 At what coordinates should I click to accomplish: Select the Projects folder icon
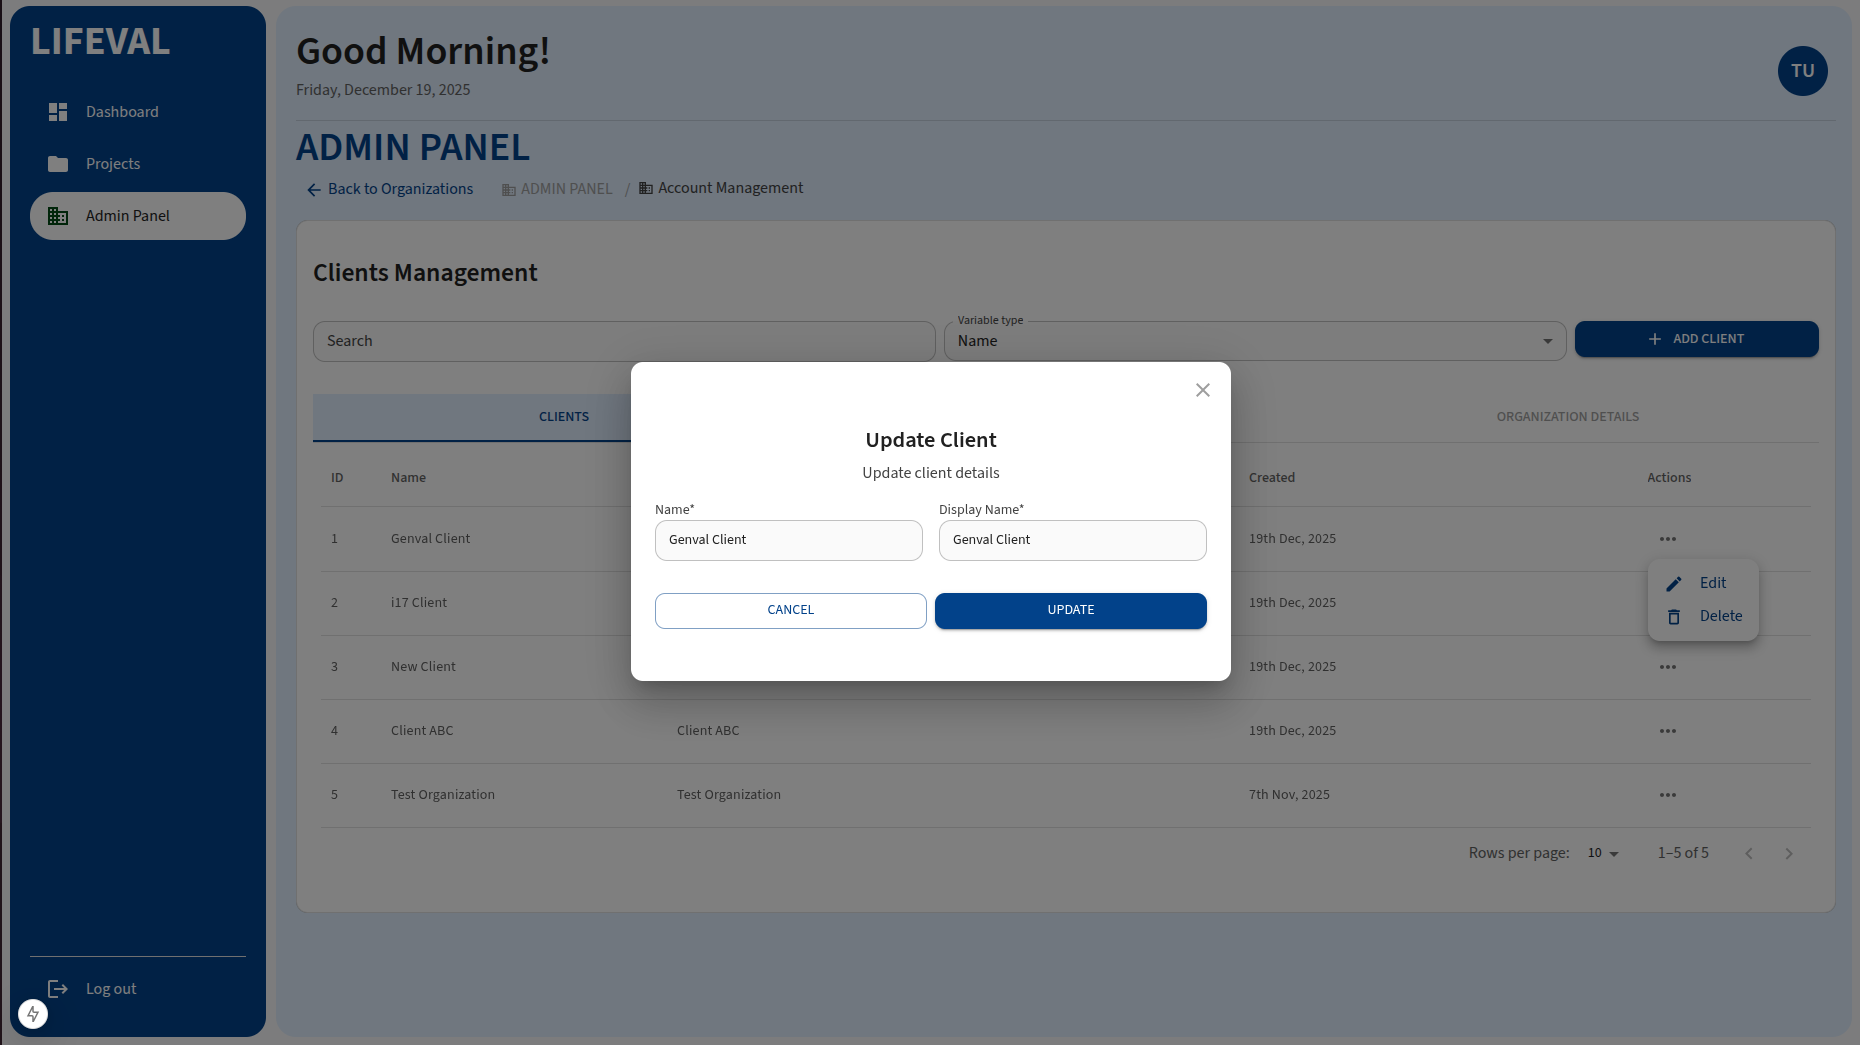(x=58, y=163)
